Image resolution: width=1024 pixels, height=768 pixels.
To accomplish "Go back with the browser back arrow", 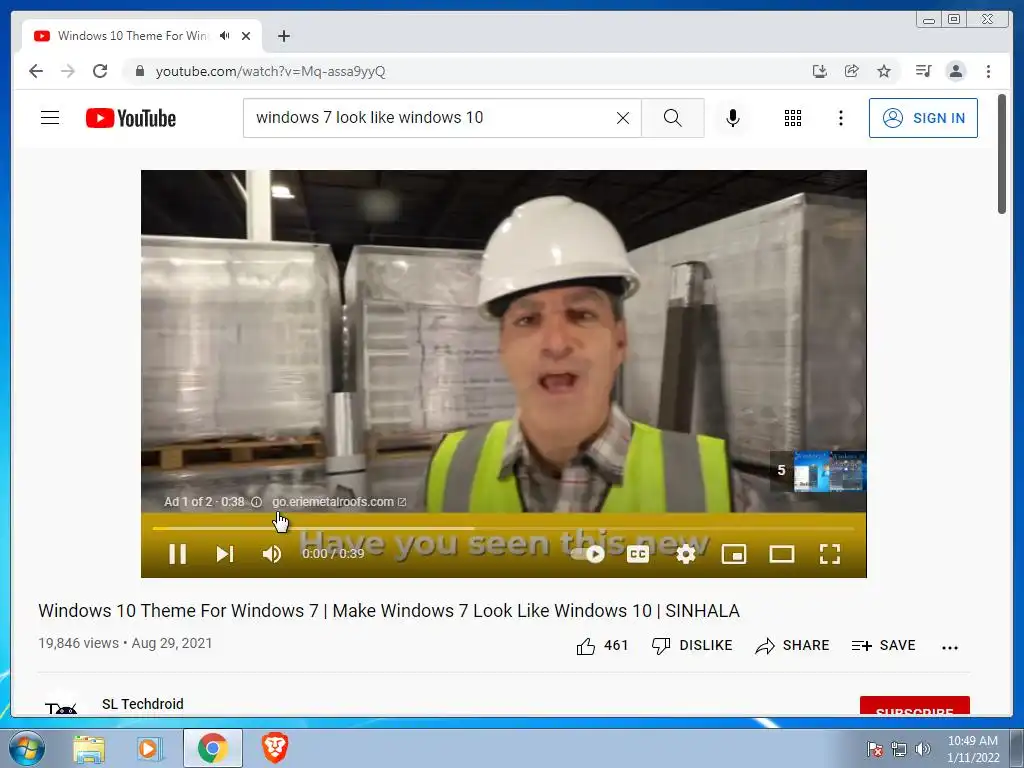I will pyautogui.click(x=36, y=71).
